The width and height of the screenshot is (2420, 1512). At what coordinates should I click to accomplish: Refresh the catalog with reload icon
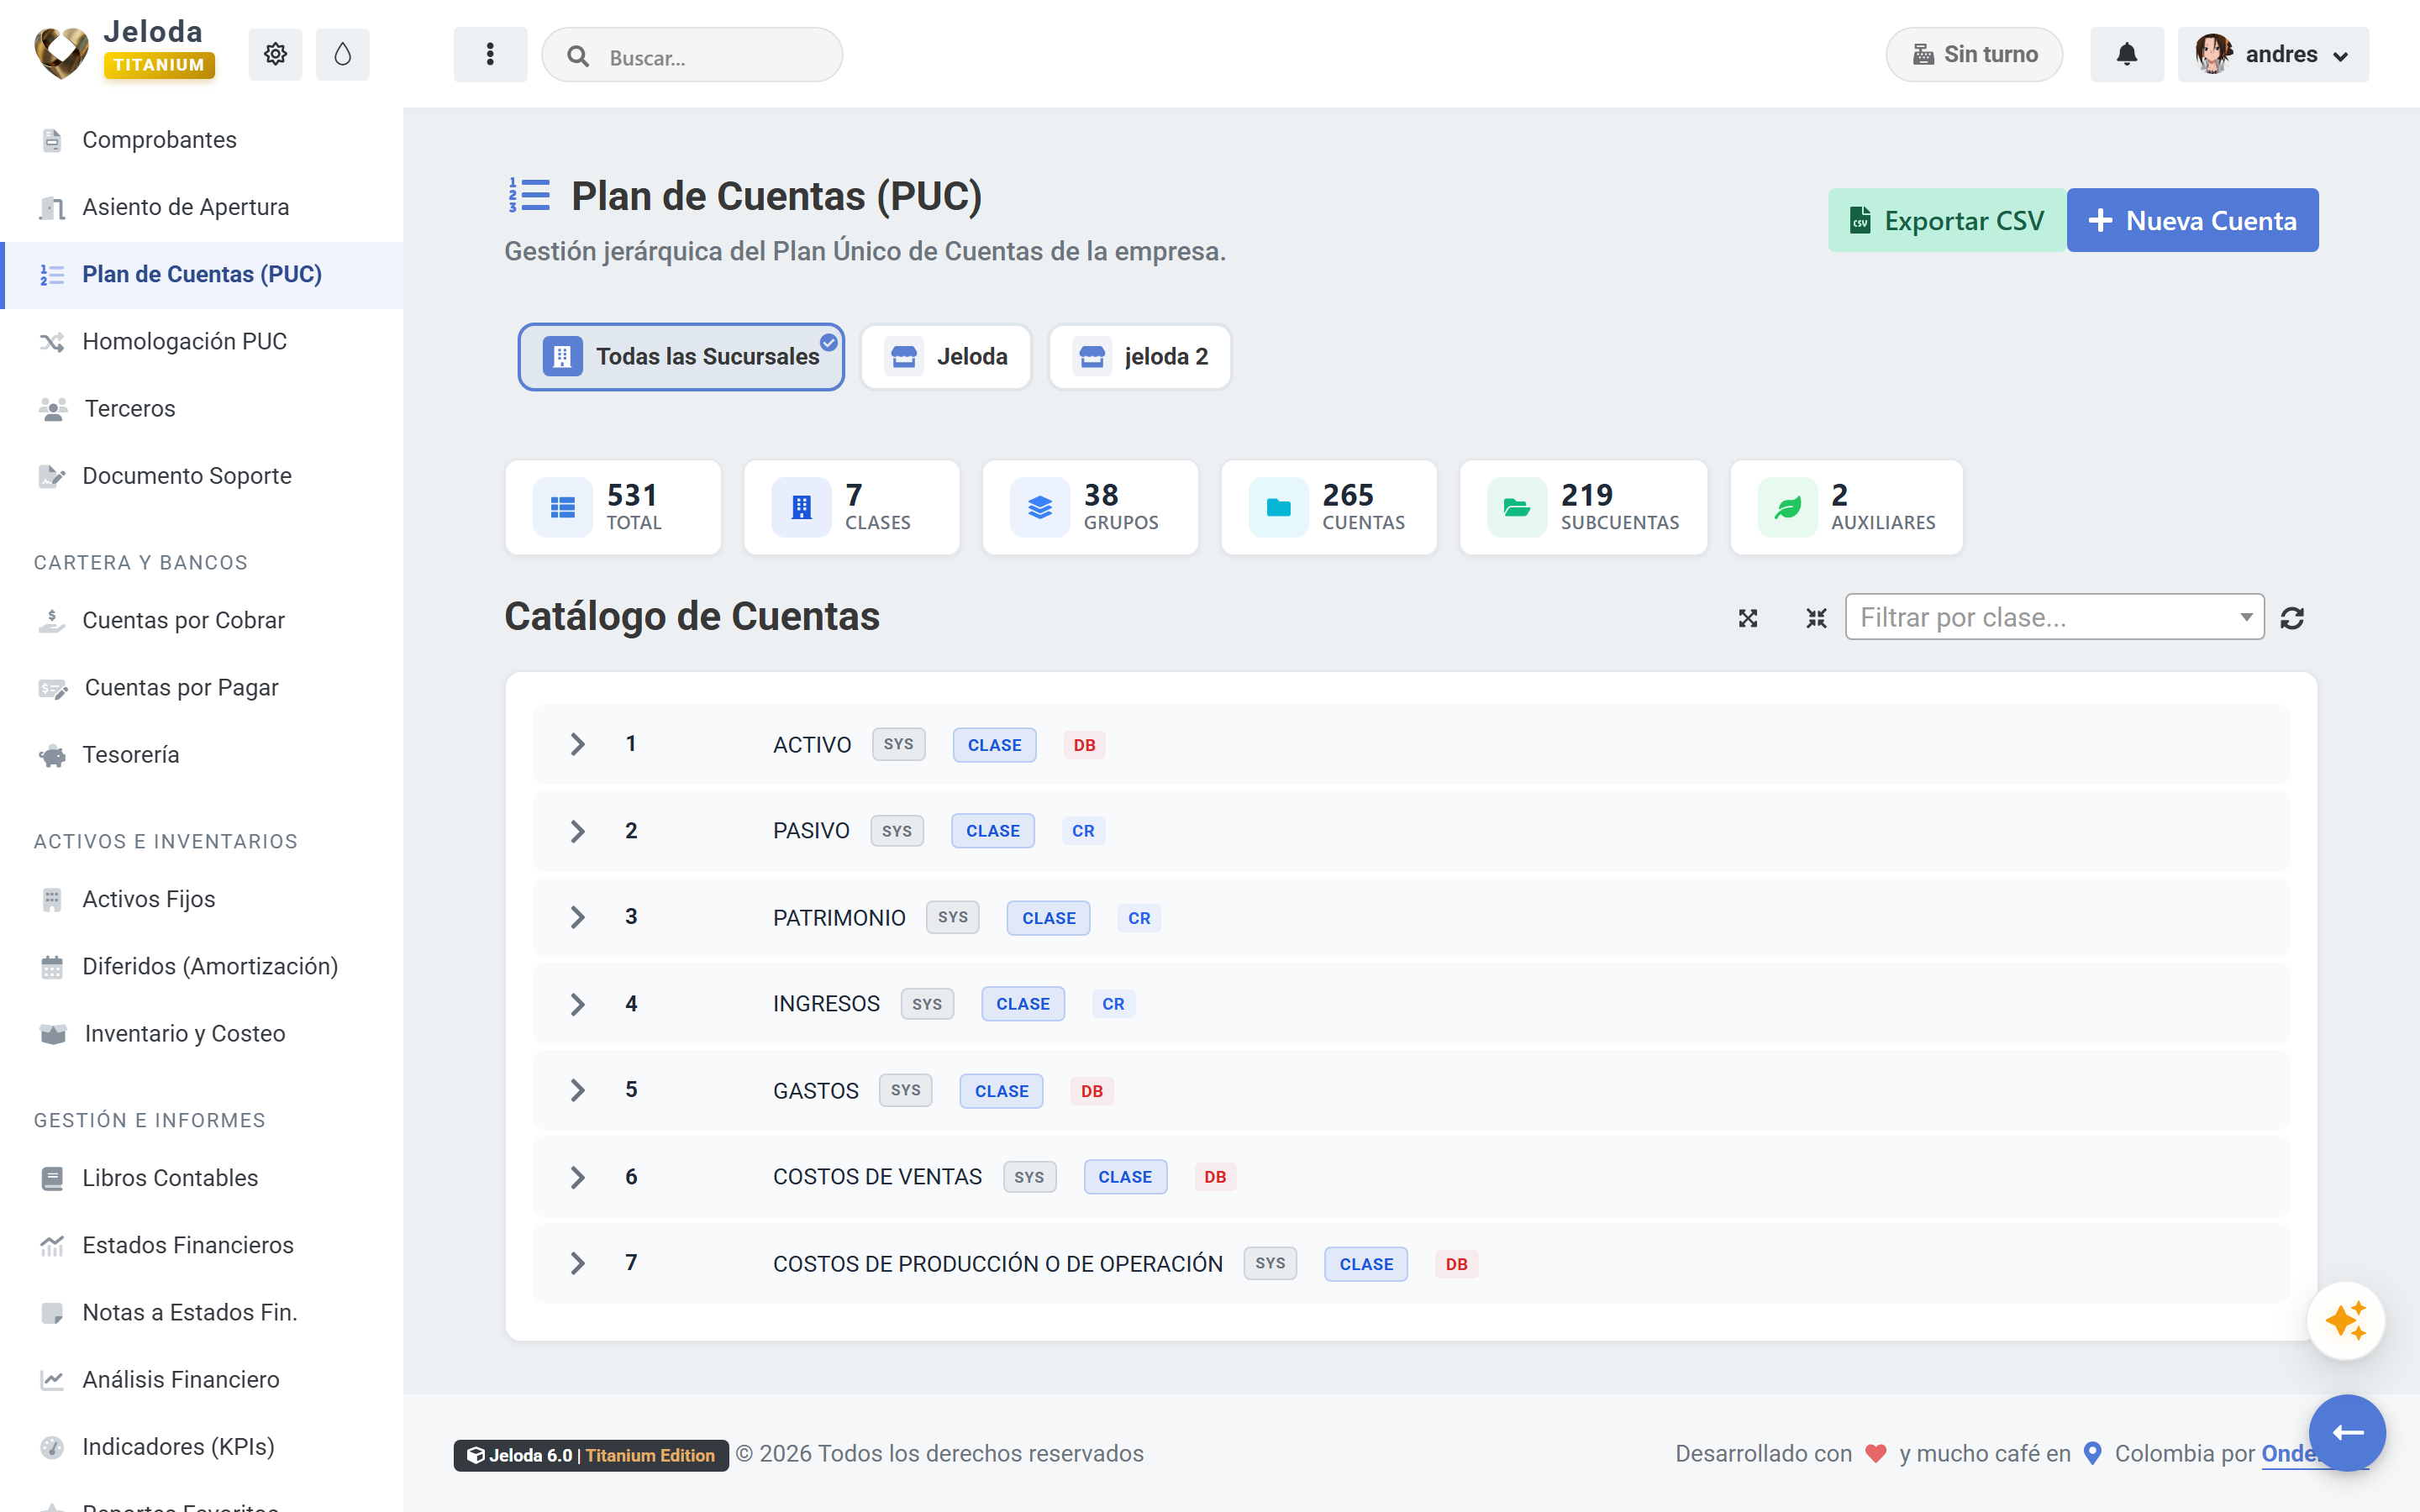point(2292,618)
